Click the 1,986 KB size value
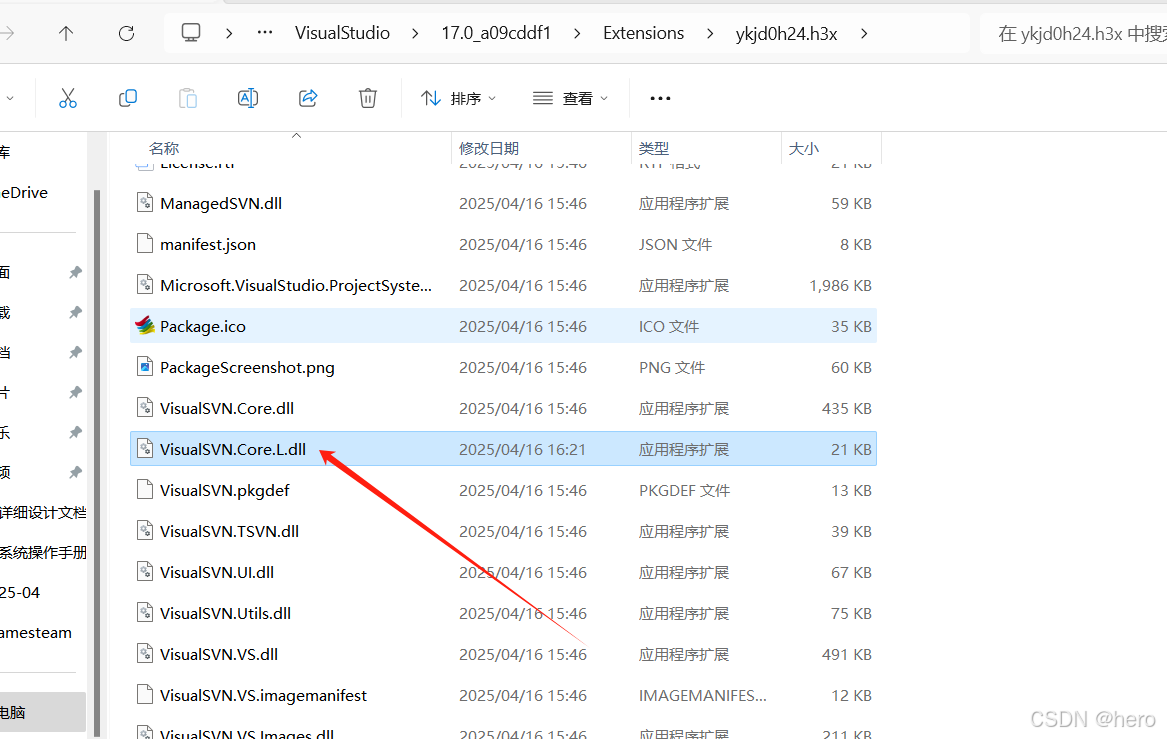This screenshot has height=739, width=1167. (x=840, y=285)
